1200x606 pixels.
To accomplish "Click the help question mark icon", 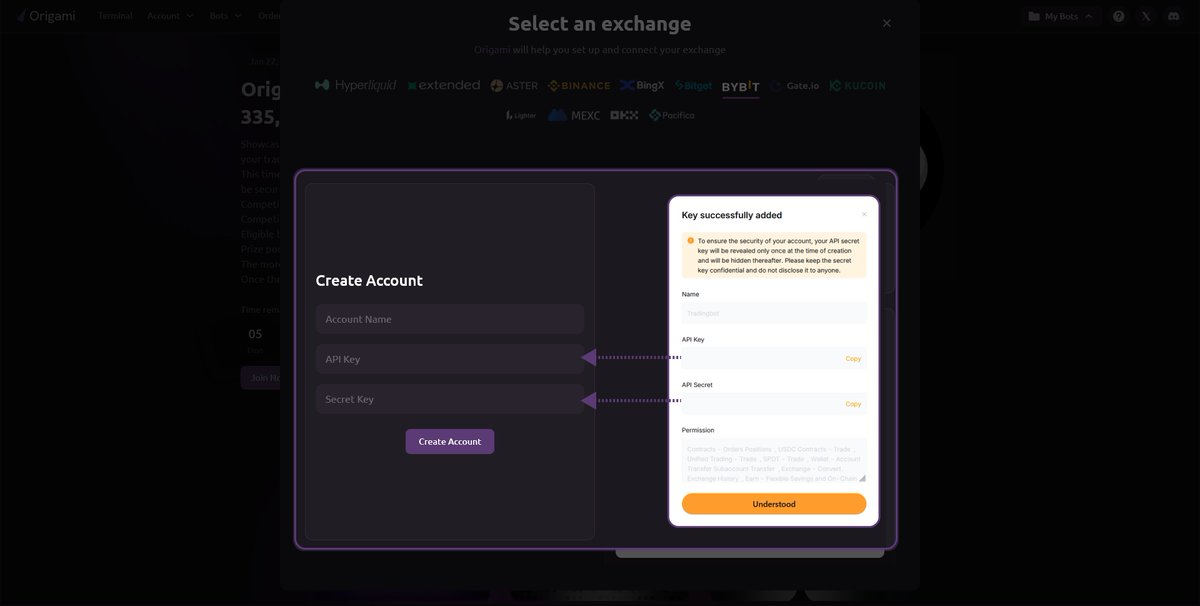I will coord(1119,16).
